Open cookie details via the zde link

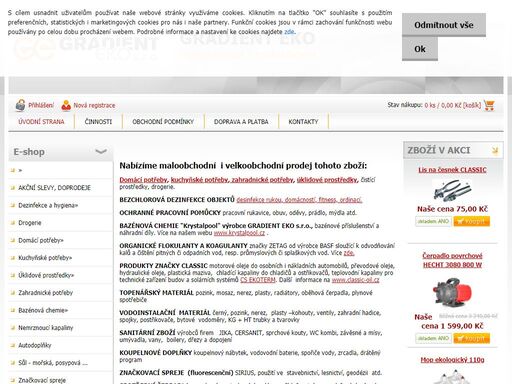click(x=289, y=32)
